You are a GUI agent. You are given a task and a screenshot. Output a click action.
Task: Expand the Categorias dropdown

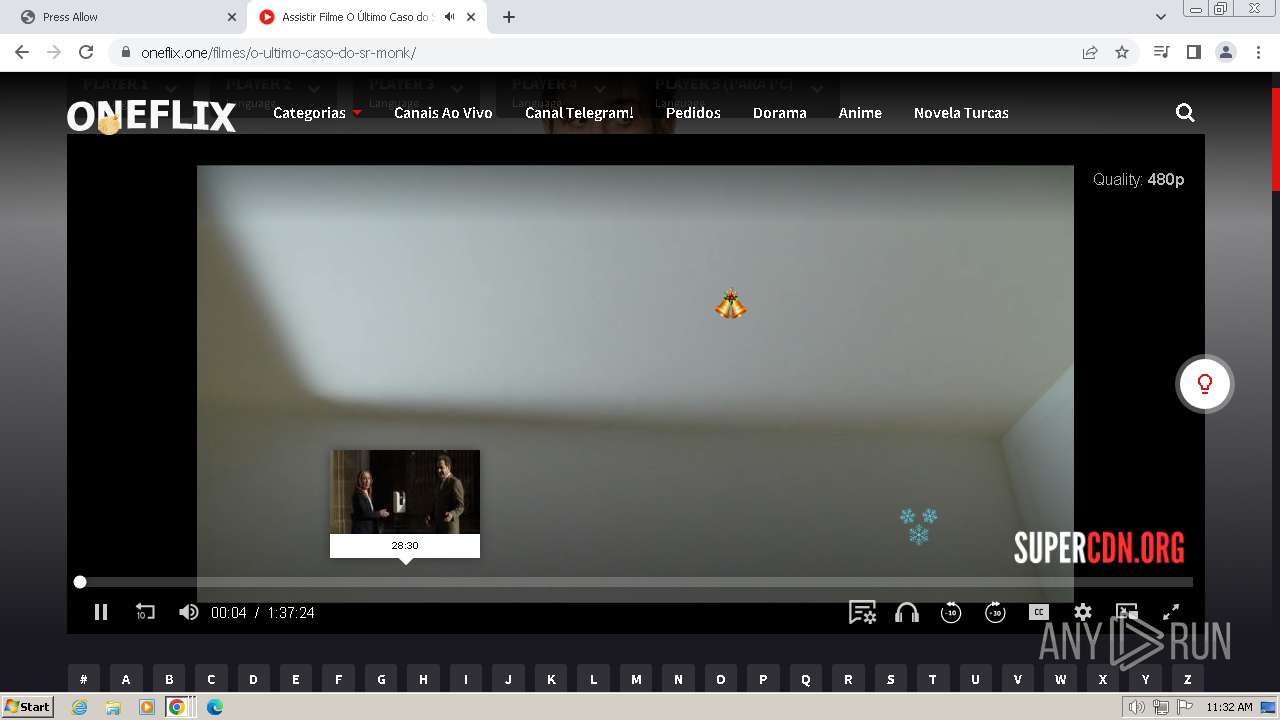pos(317,113)
